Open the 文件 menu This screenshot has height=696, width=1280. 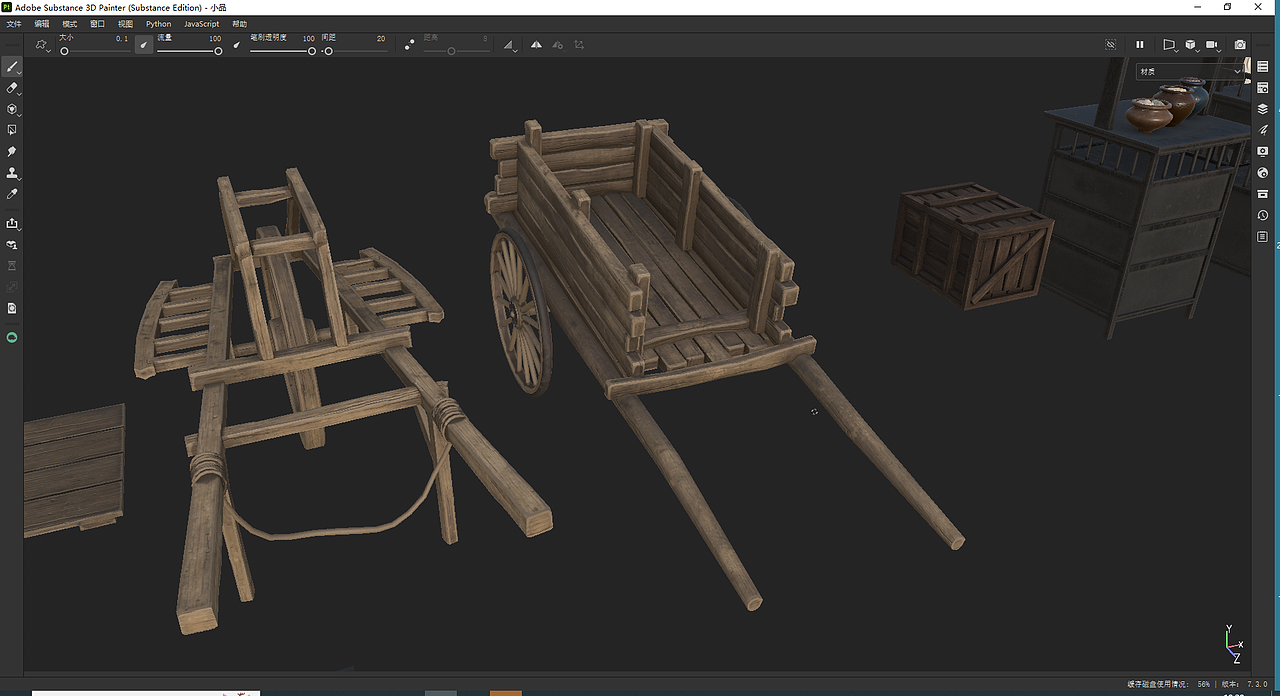pyautogui.click(x=14, y=23)
